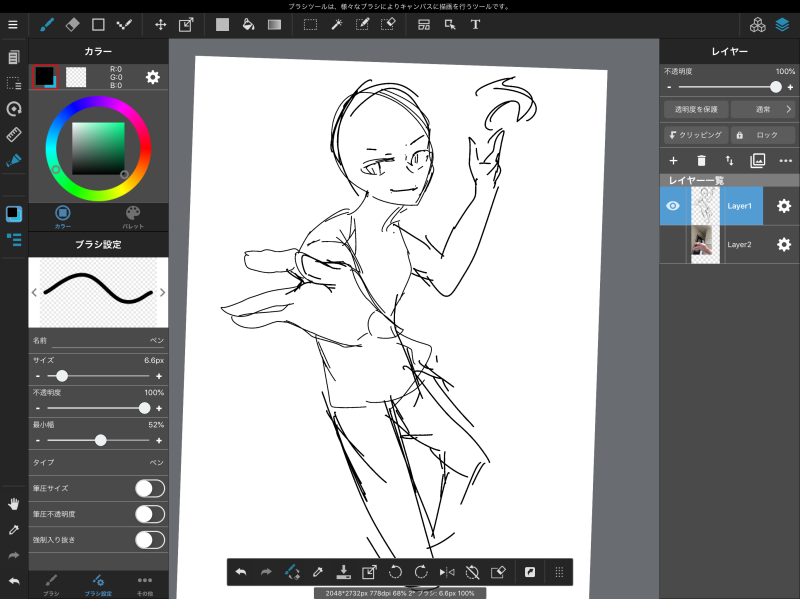Toggle the 筆圧サイズ switch
The width and height of the screenshot is (800, 599).
(149, 488)
